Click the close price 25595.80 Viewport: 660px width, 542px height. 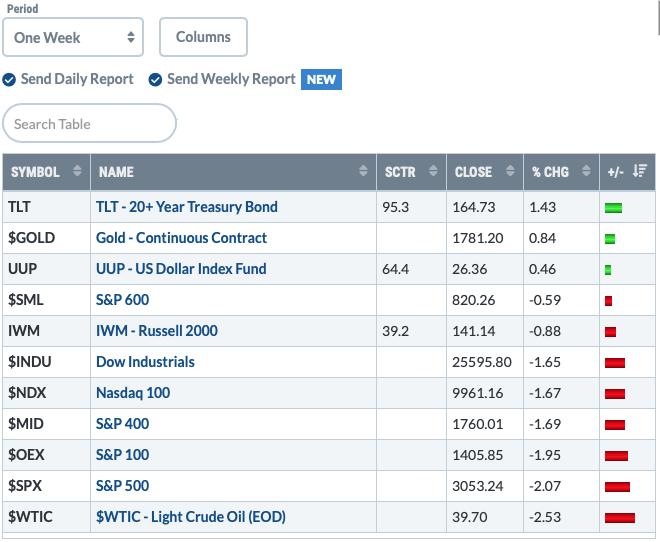click(x=482, y=362)
